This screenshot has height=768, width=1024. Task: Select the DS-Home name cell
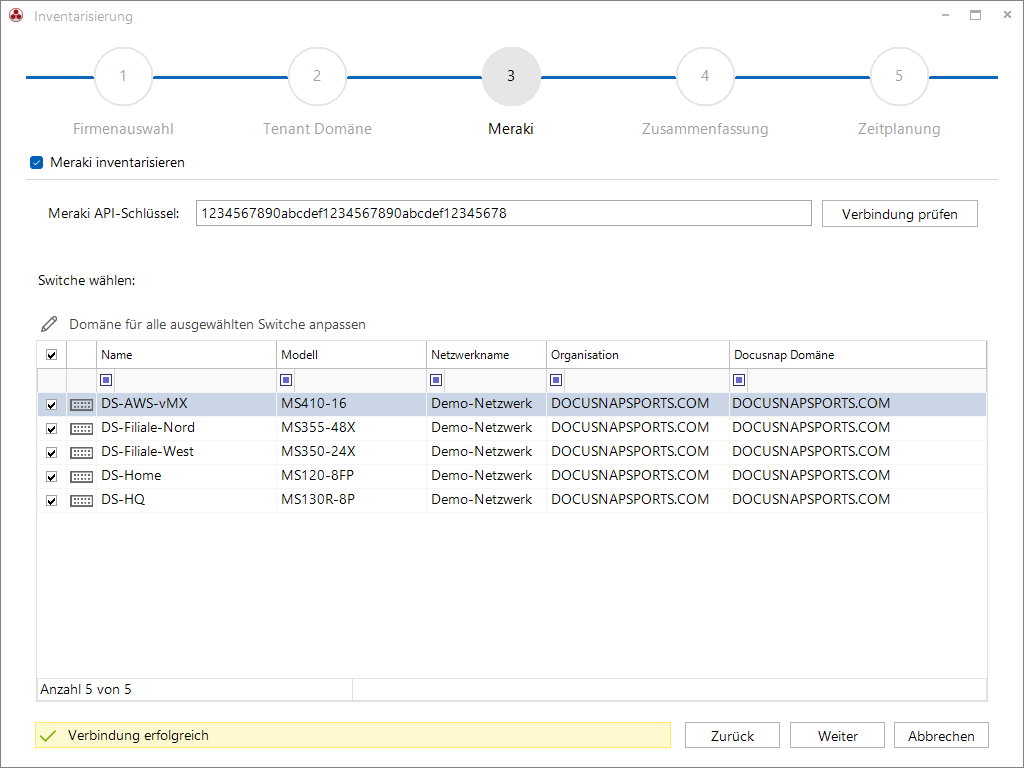click(x=186, y=475)
